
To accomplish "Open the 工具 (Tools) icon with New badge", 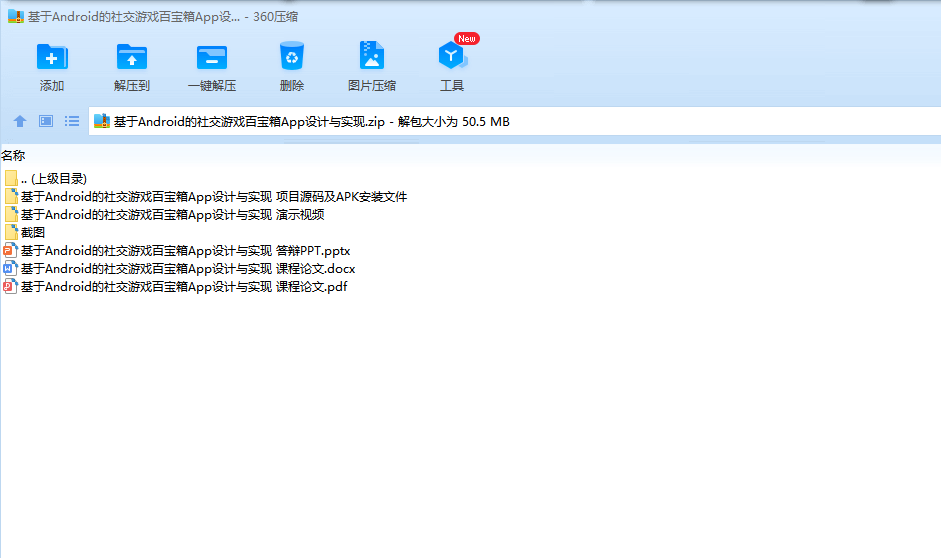I will coord(453,55).
